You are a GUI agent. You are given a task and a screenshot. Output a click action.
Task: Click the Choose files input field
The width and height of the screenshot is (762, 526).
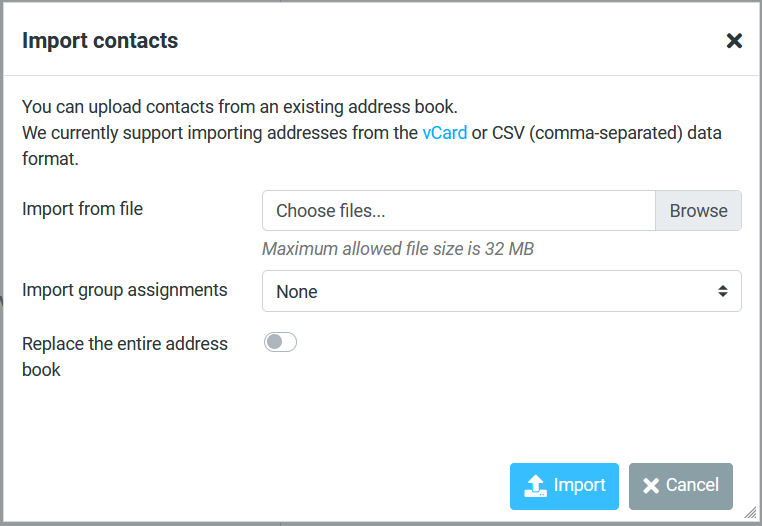[458, 211]
